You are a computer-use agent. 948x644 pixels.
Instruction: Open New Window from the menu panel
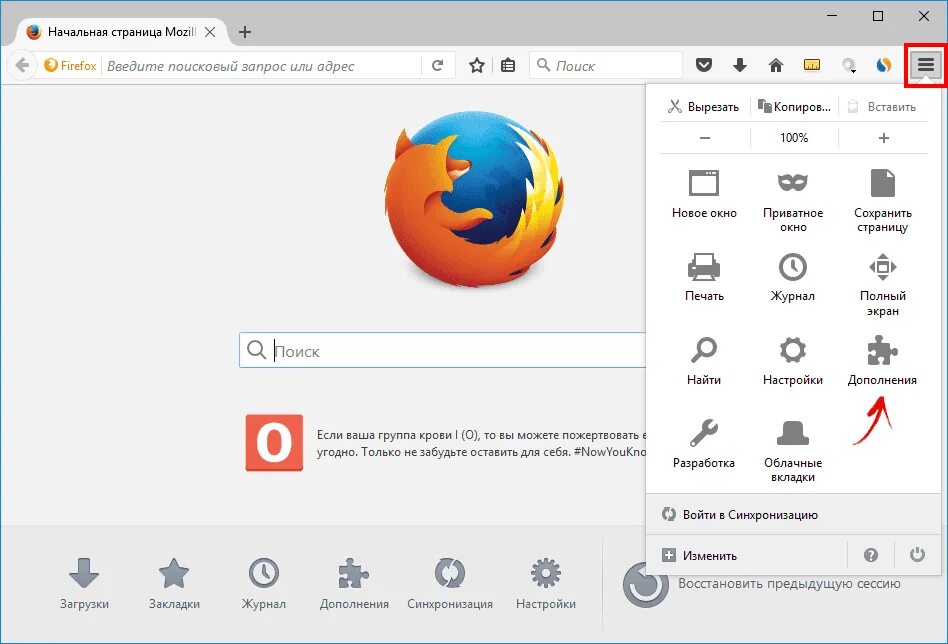(x=704, y=194)
